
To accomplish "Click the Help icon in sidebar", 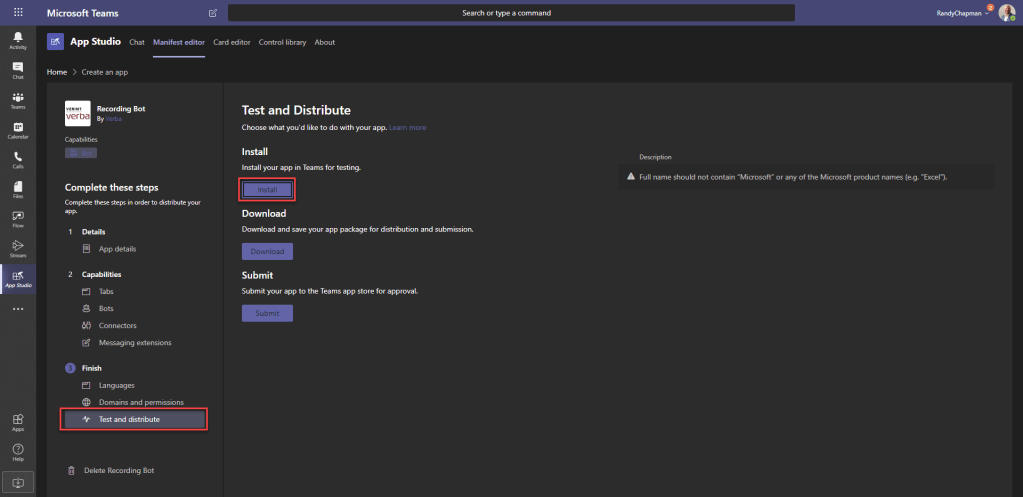I will coord(18,452).
